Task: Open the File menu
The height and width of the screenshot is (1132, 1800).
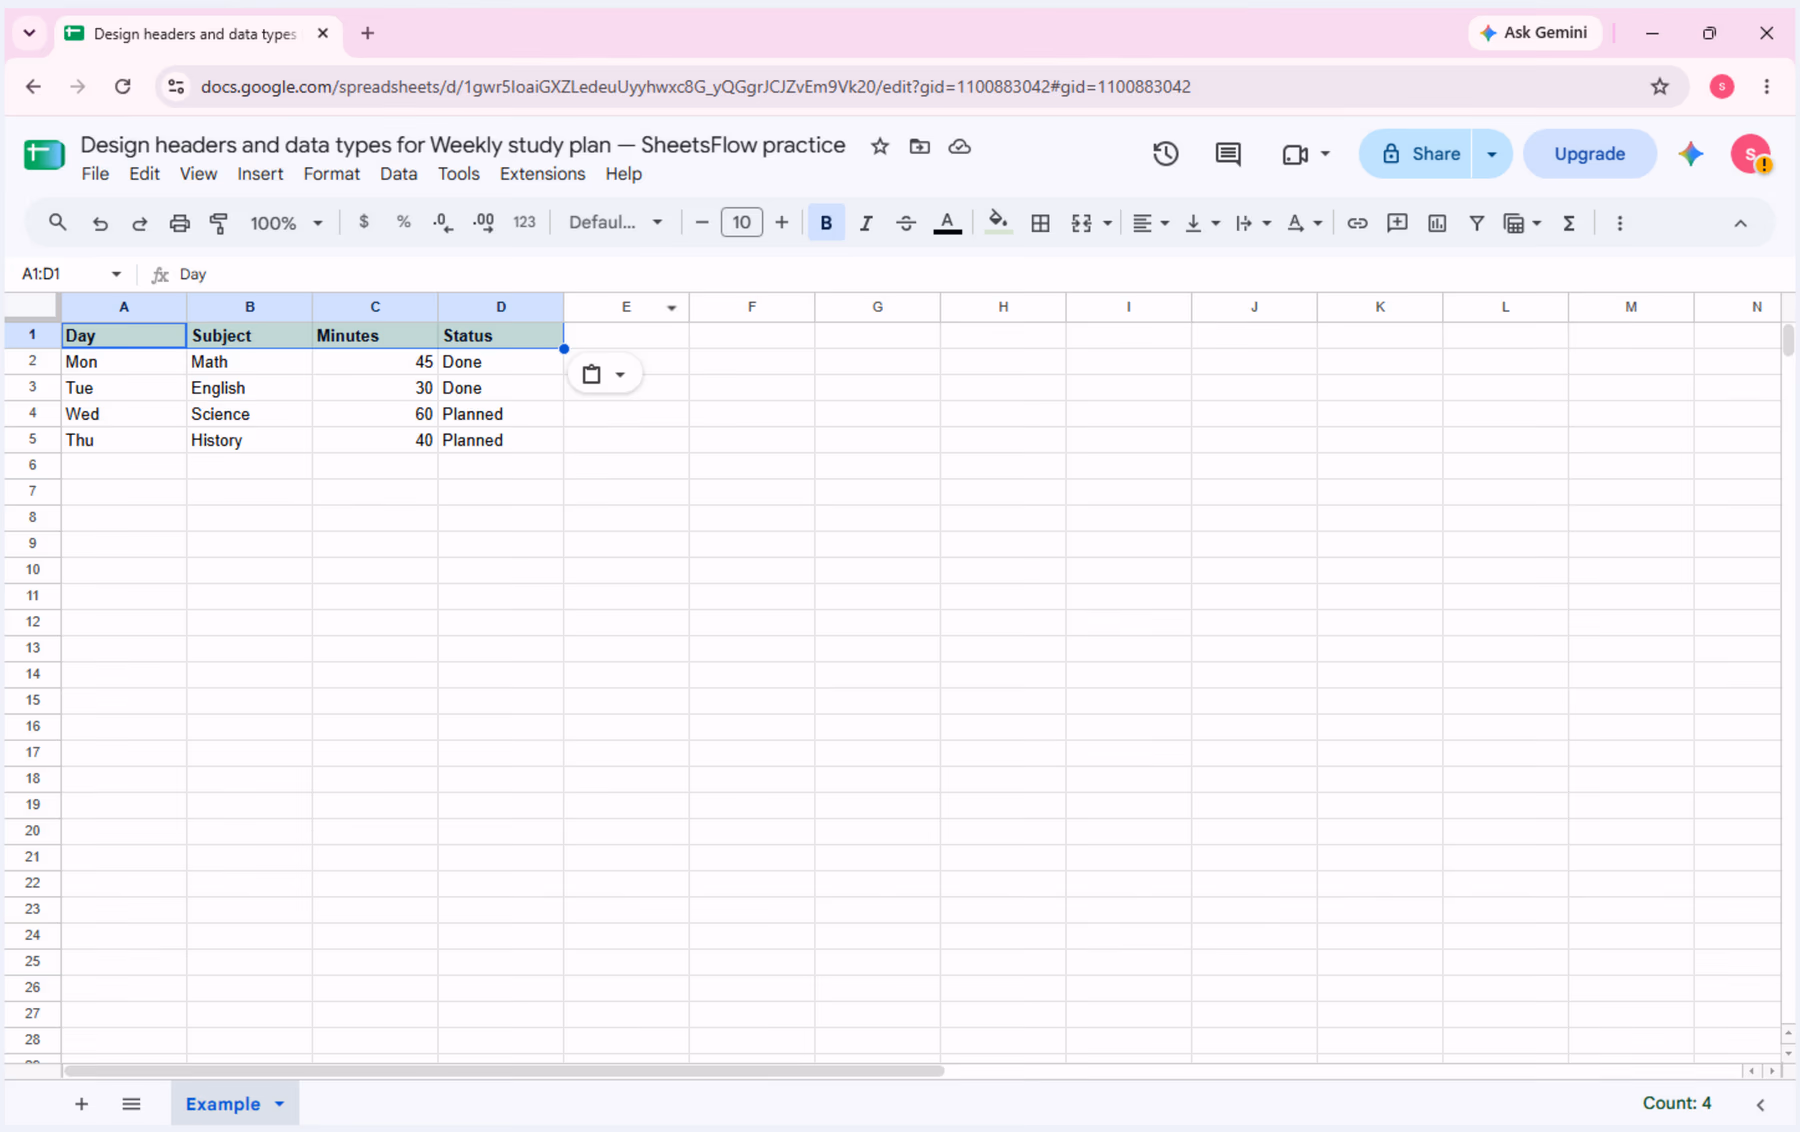Action: pos(95,174)
